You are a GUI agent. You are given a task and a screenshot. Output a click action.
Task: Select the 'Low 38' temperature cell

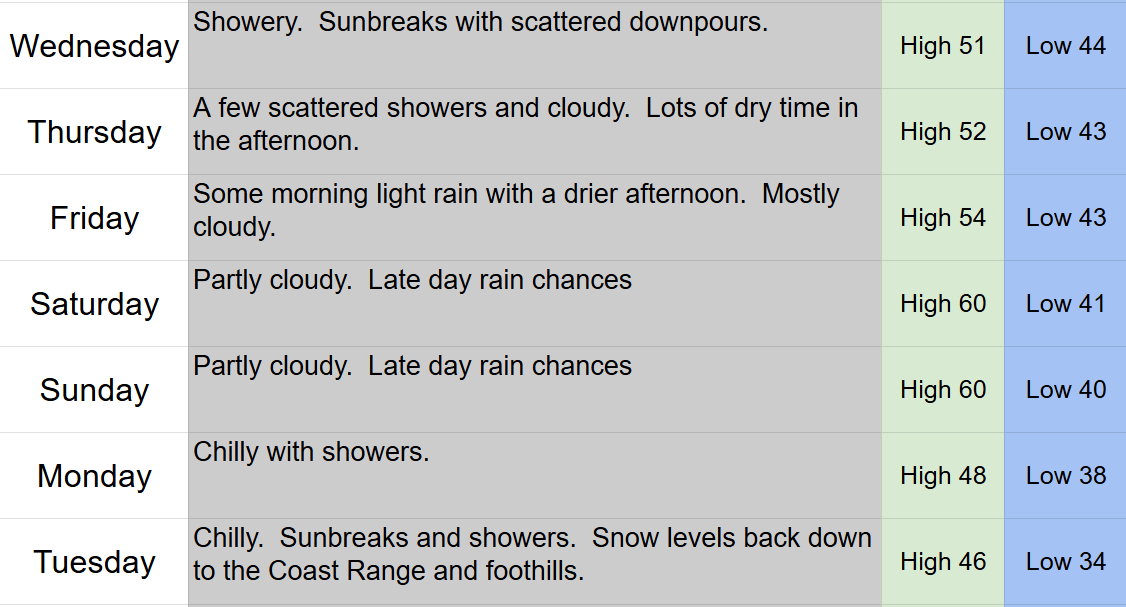point(1065,476)
